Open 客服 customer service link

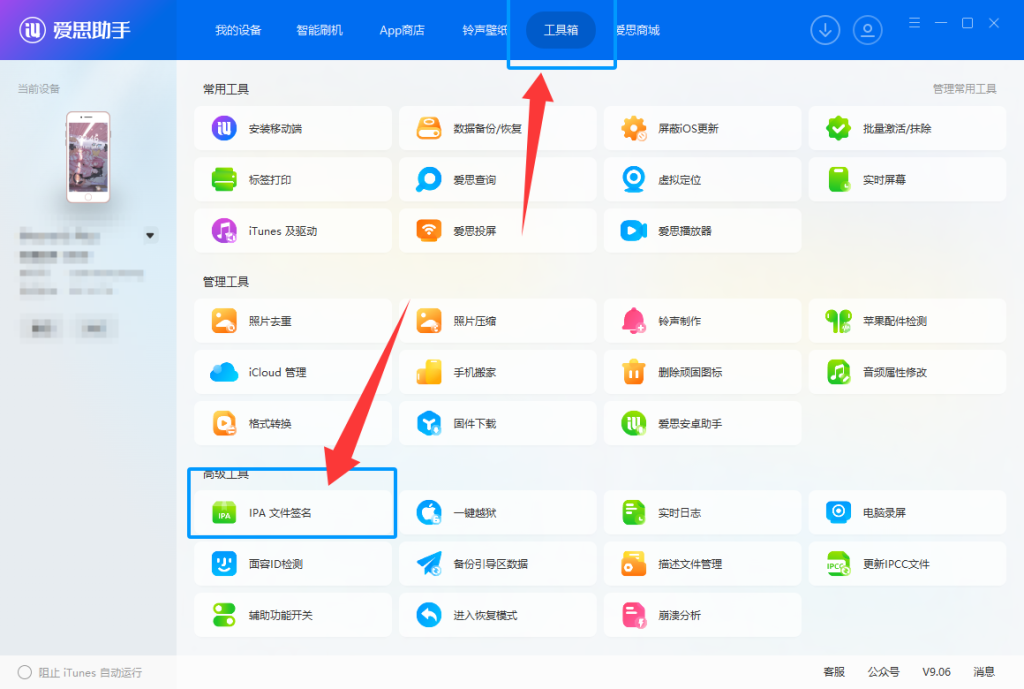834,672
